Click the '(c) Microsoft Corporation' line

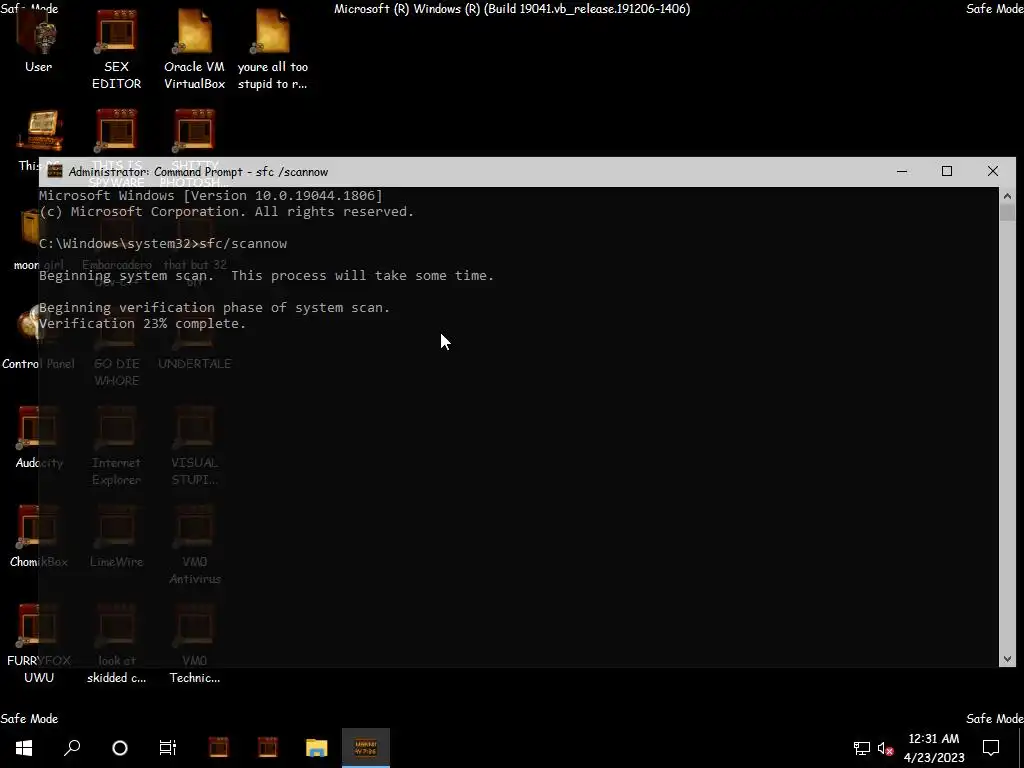[227, 212]
